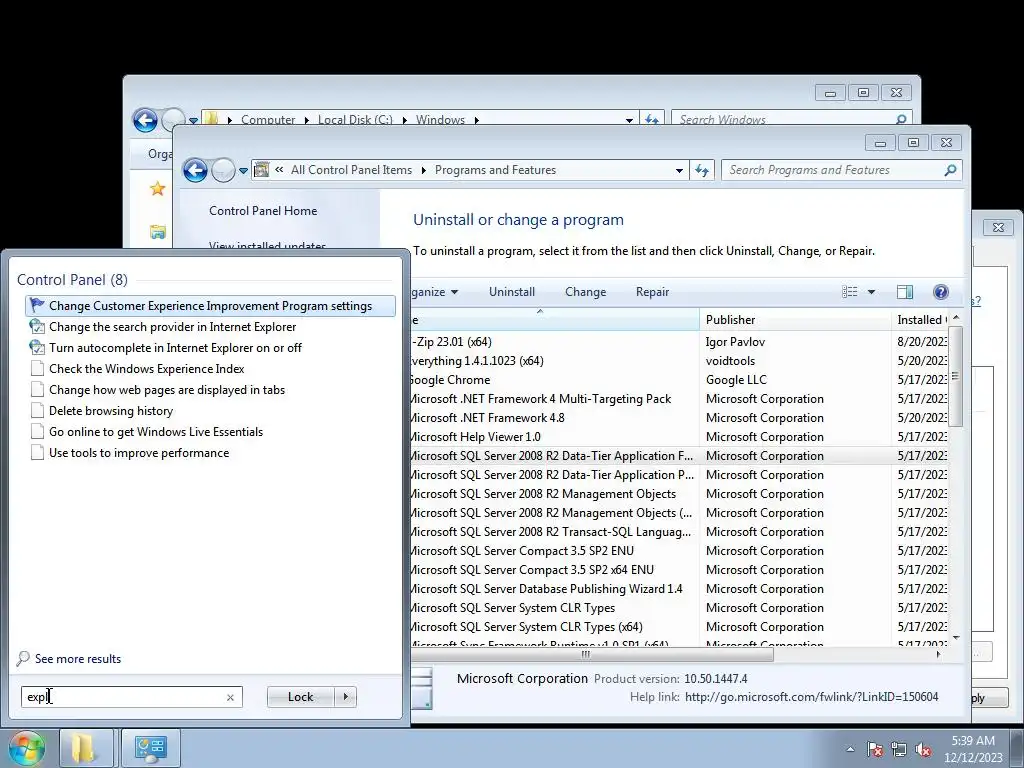Clear the Start menu search box
The height and width of the screenshot is (768, 1024).
click(x=230, y=697)
